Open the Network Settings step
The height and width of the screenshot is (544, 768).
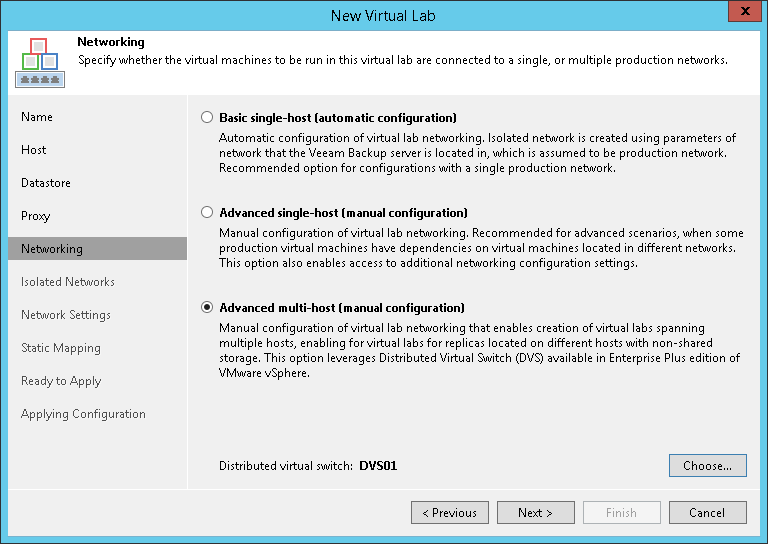pyautogui.click(x=66, y=315)
